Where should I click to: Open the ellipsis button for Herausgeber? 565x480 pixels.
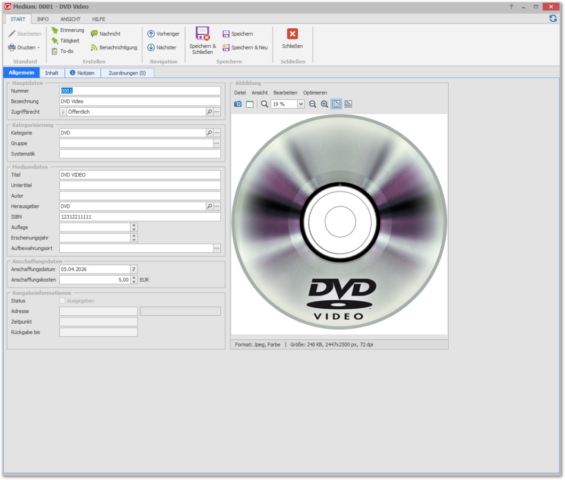217,206
